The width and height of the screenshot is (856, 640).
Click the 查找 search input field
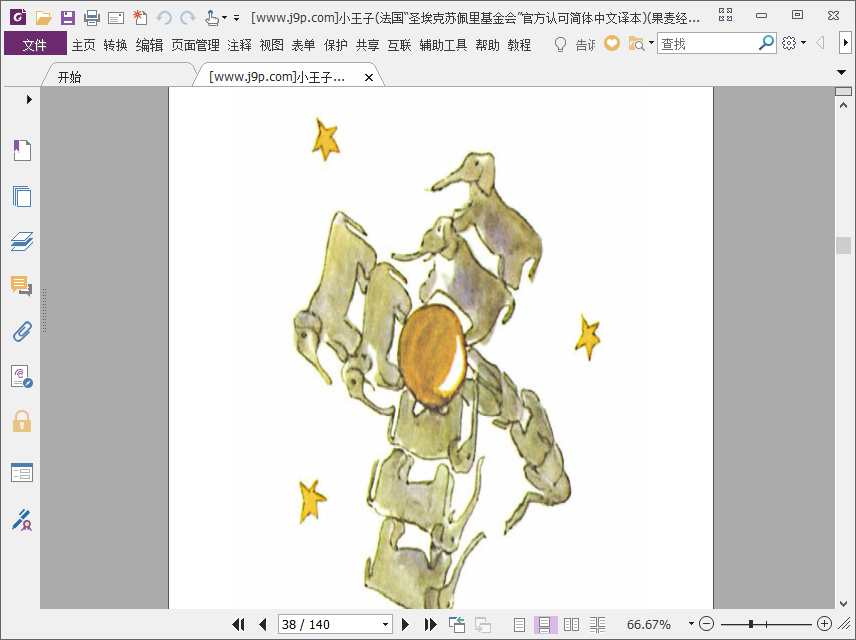[x=708, y=43]
